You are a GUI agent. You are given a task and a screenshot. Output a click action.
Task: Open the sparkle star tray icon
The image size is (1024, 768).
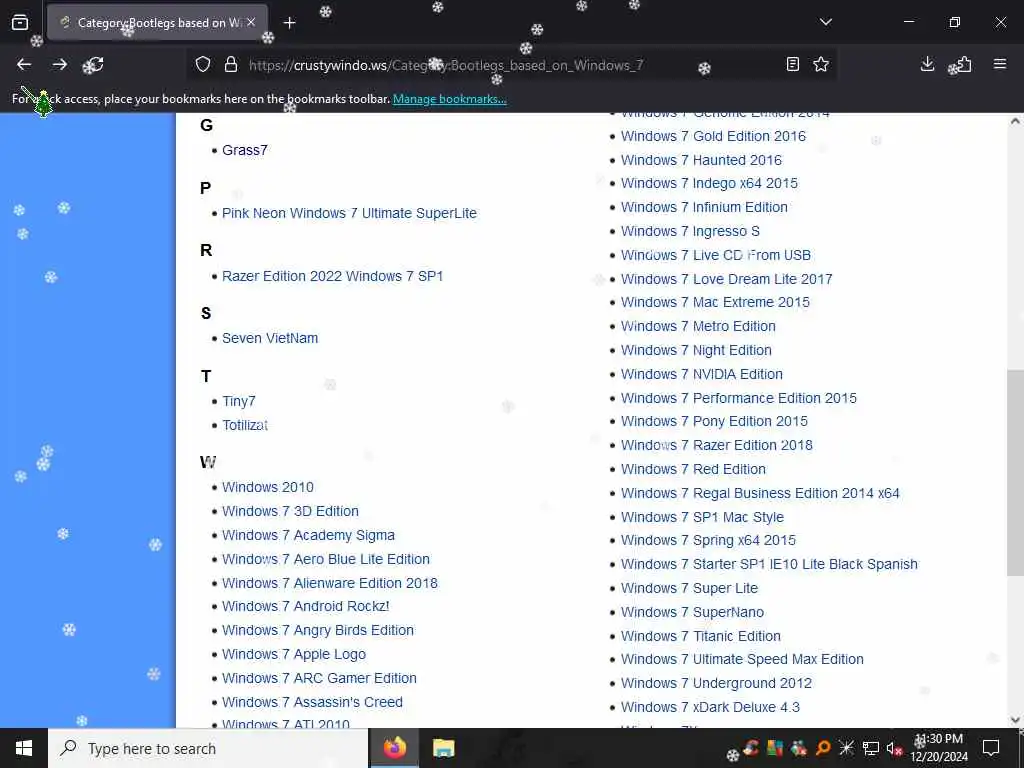(846, 748)
